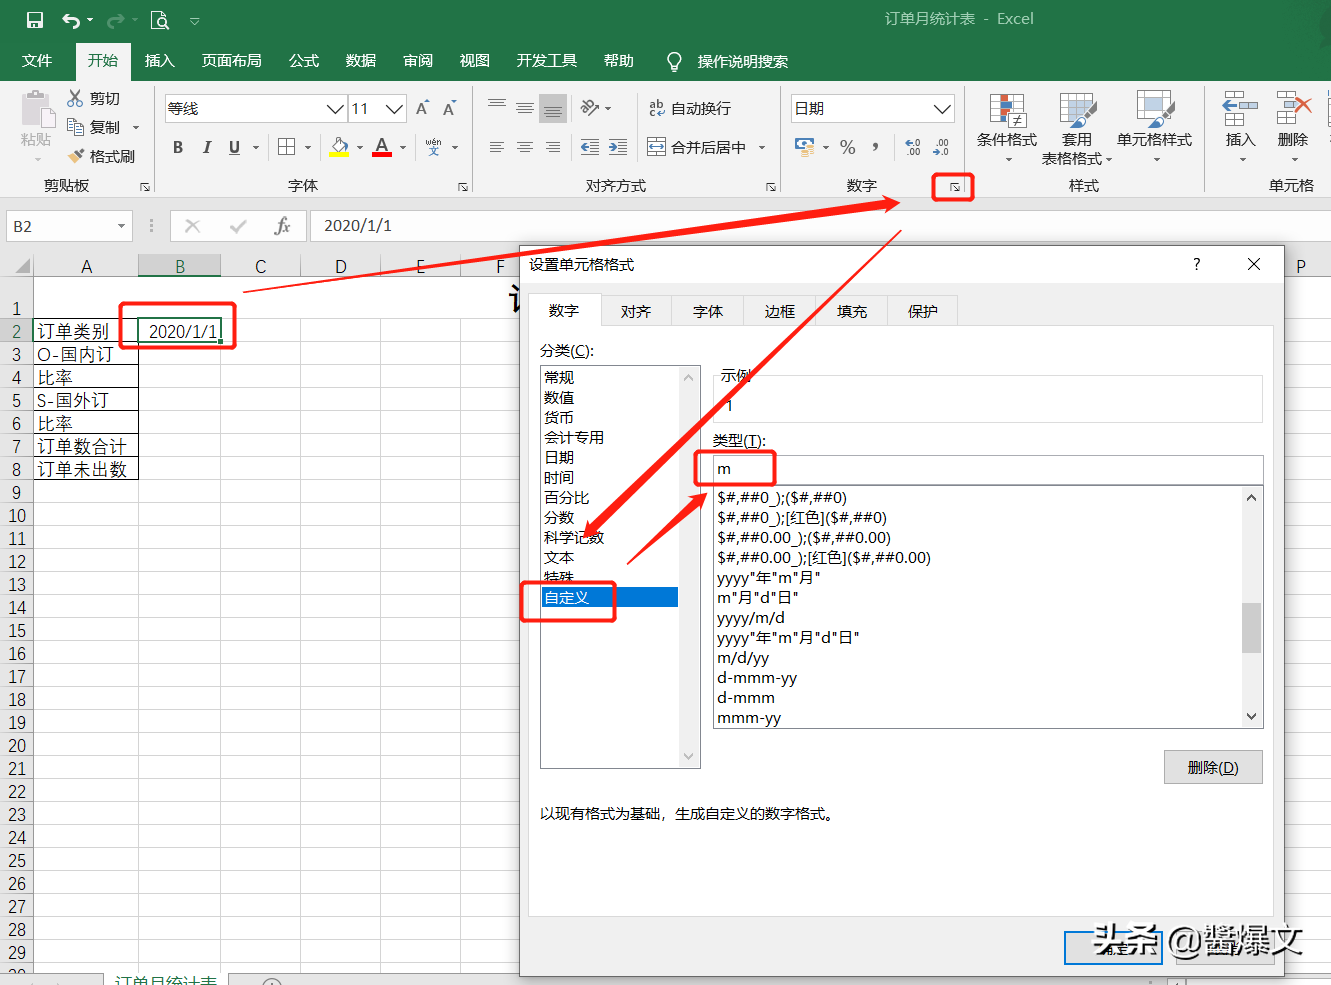Click the Delete (删除) cells ribbon button
This screenshot has width=1331, height=985.
pos(1293,128)
